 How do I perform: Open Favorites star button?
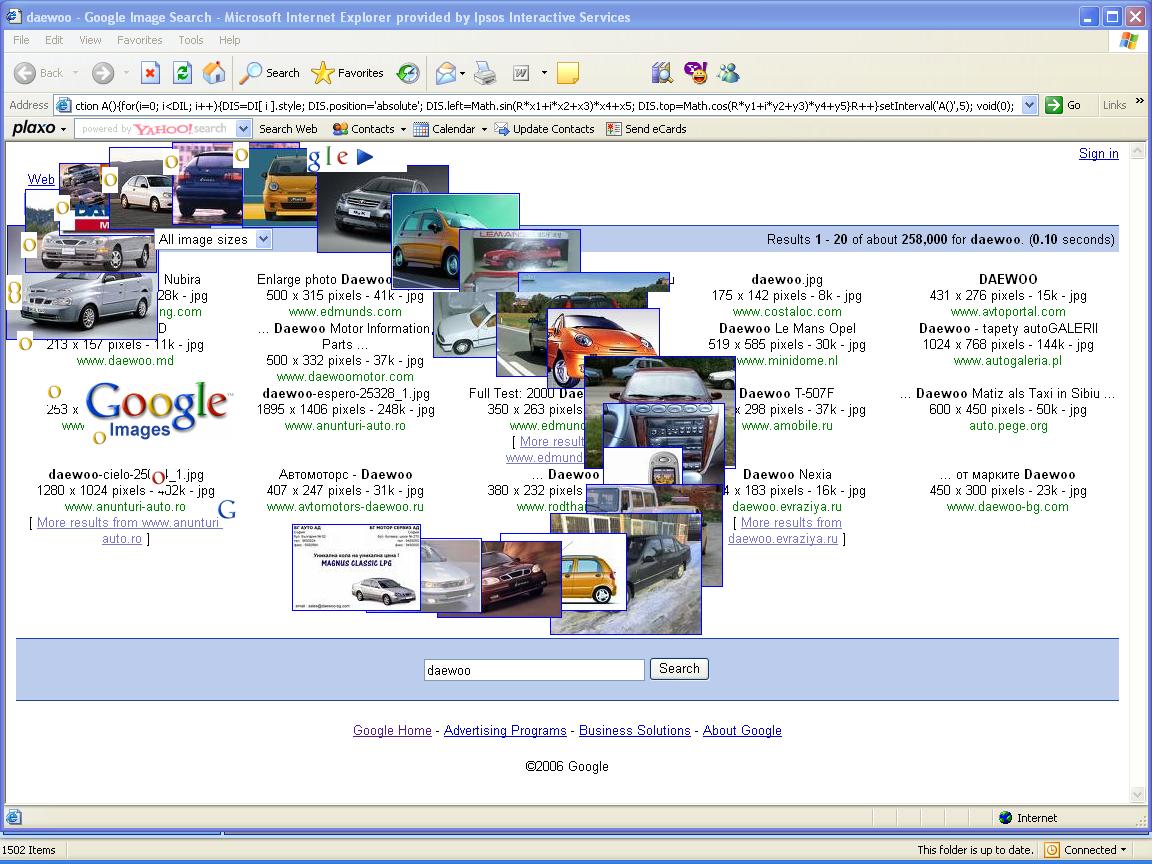[348, 73]
